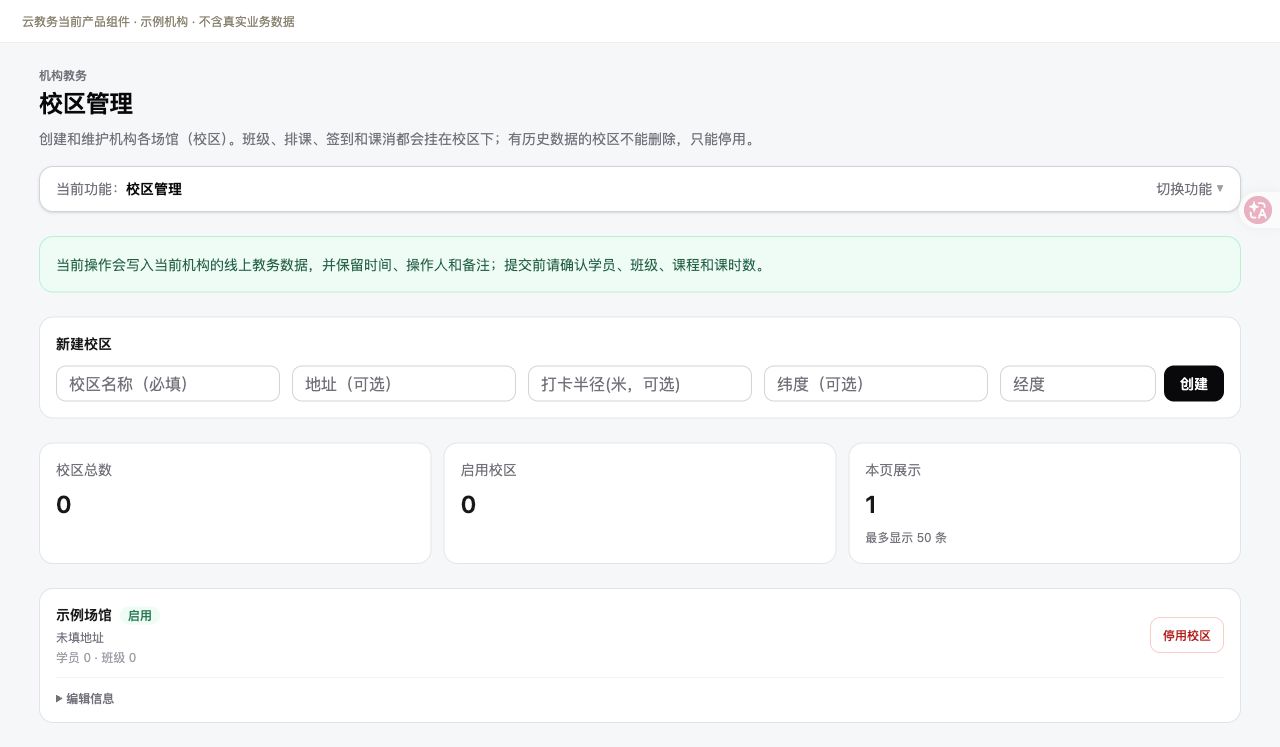This screenshot has height=747, width=1280.
Task: Click the 未填地址 text
Action: (x=80, y=638)
